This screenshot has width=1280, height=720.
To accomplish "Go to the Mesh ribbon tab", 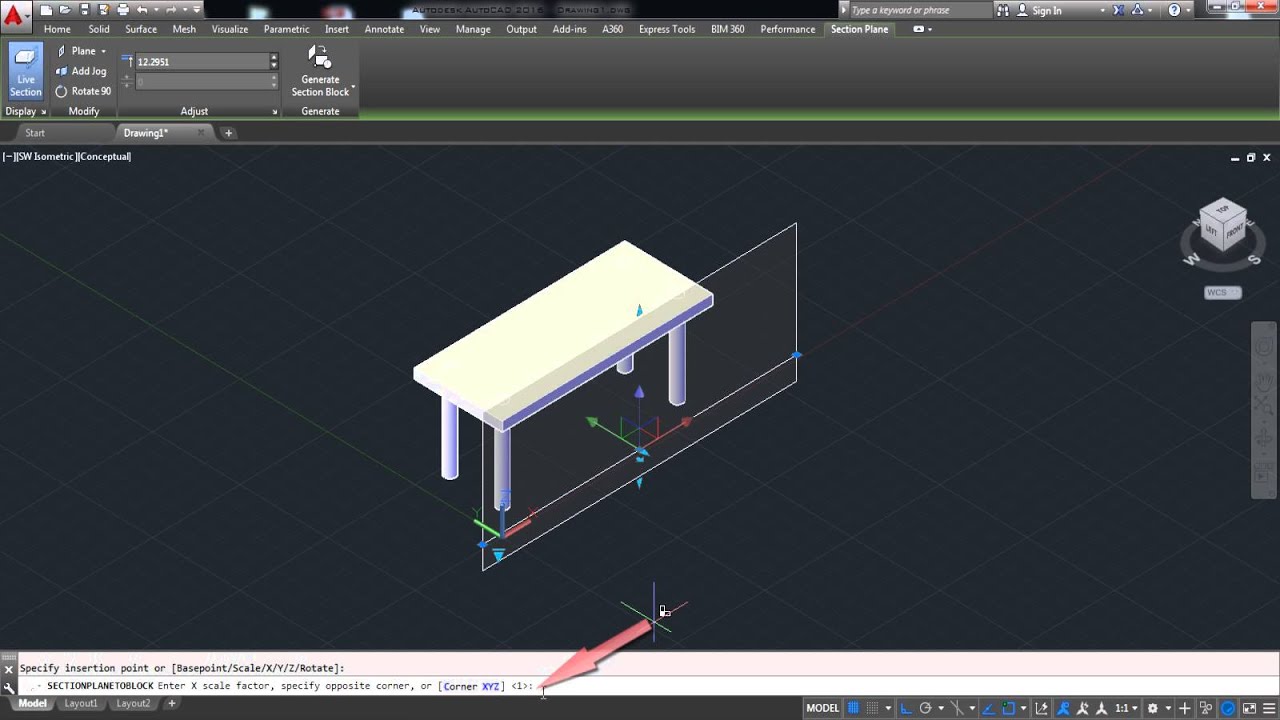I will pos(184,29).
